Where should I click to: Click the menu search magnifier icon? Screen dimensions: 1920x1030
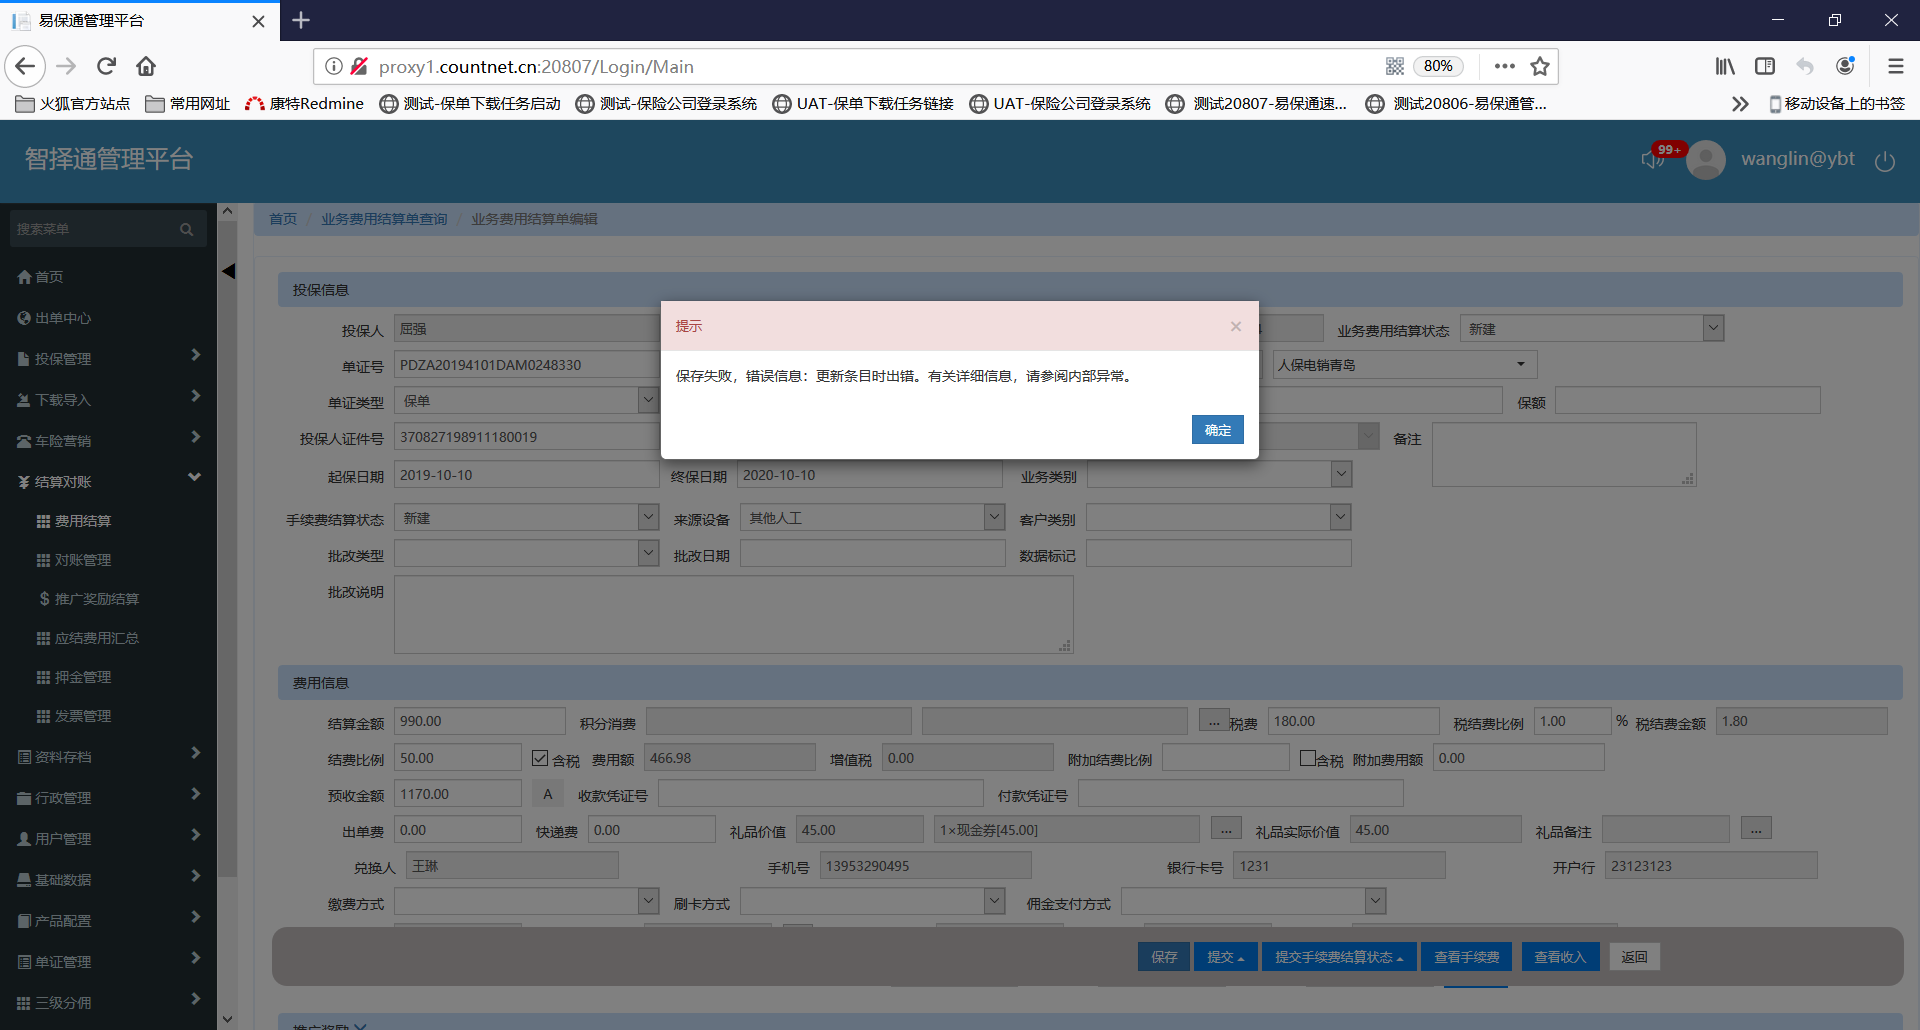(186, 230)
